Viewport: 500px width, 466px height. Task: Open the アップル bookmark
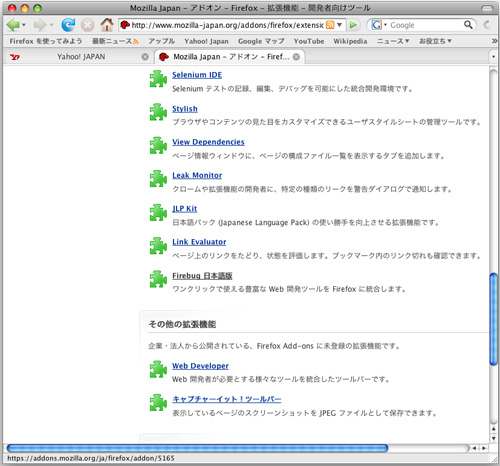point(161,41)
